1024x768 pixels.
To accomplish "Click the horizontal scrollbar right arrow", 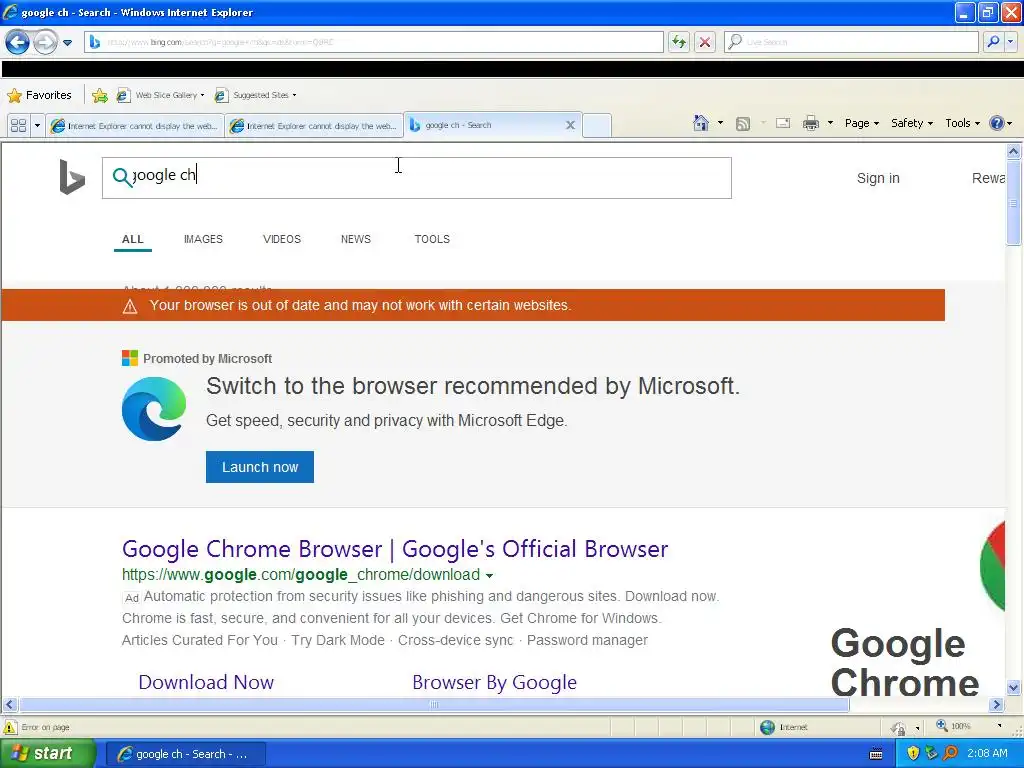I will [997, 705].
